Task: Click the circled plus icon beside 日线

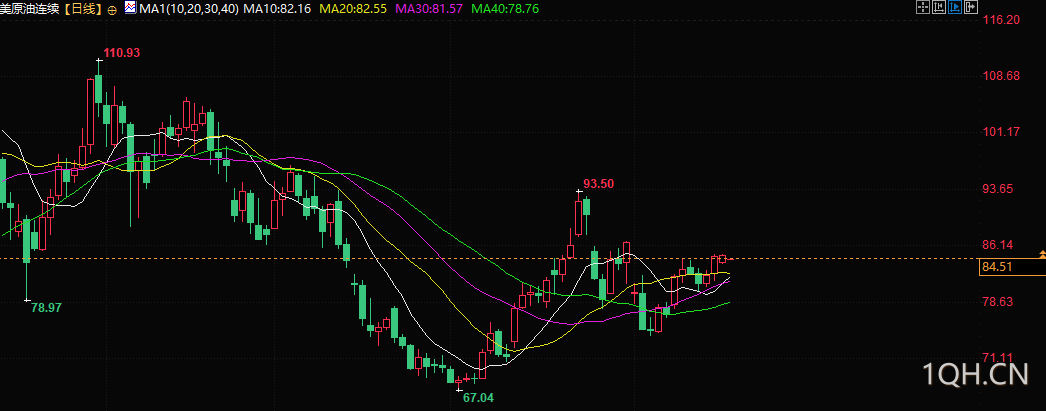Action: [111, 9]
